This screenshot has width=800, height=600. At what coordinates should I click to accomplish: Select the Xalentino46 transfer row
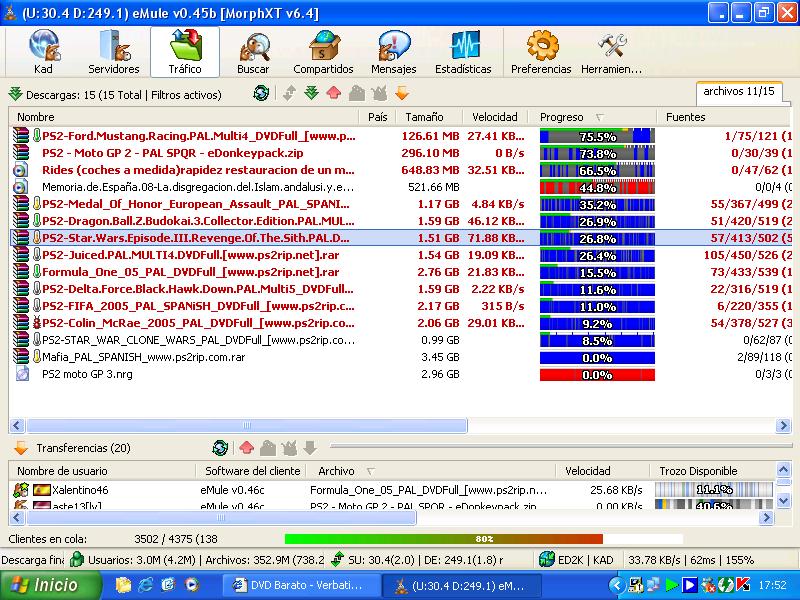click(392, 490)
